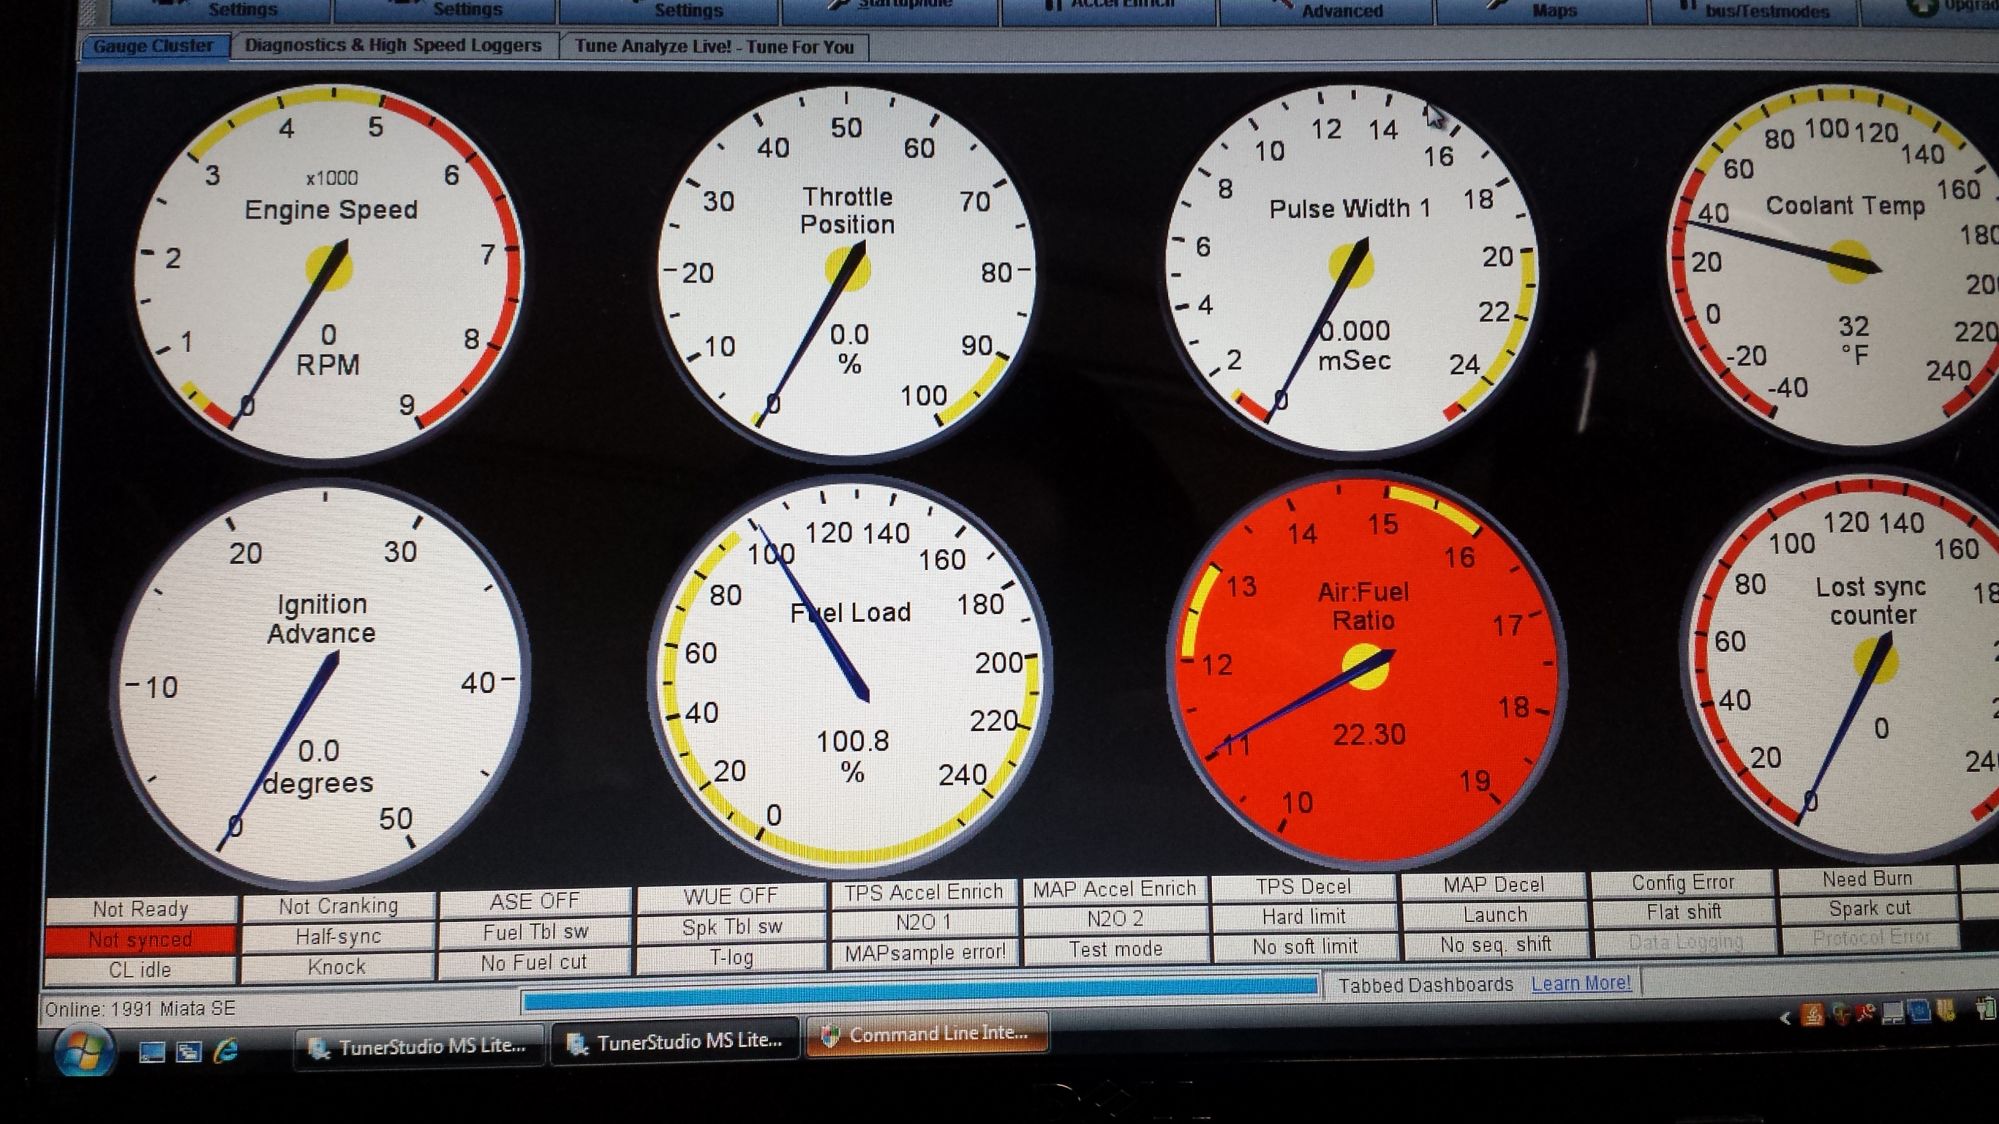Click the Pulse Width 1 gauge
This screenshot has width=1999, height=1124.
(x=1350, y=268)
